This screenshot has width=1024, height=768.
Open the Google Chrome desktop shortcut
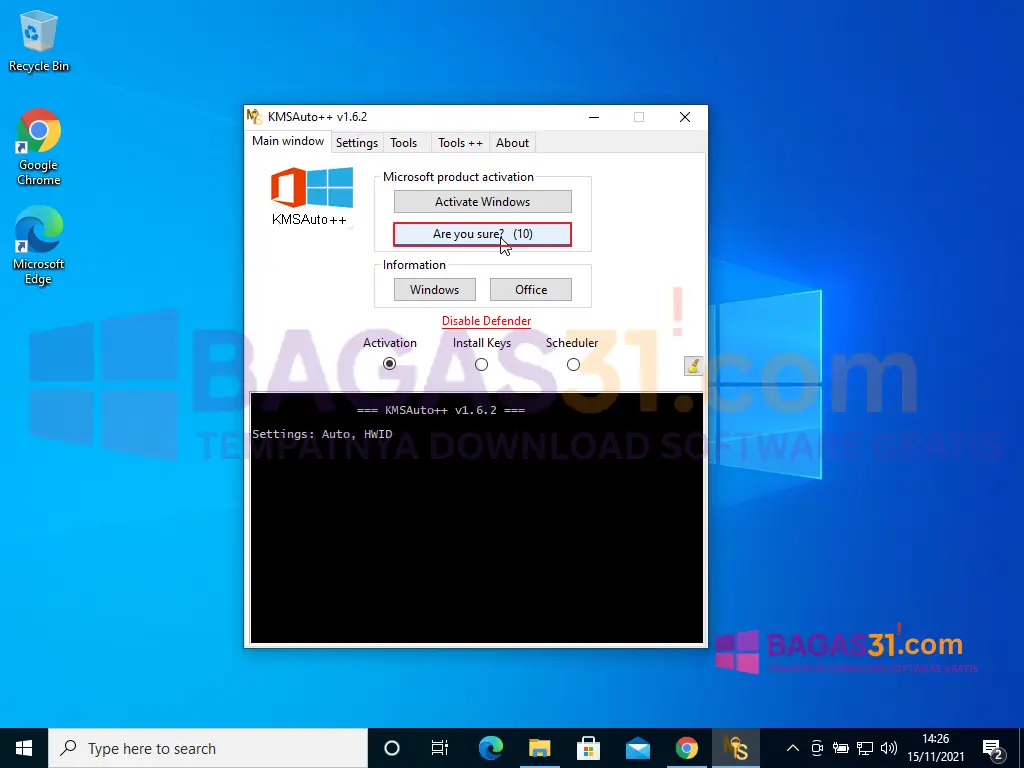click(39, 147)
